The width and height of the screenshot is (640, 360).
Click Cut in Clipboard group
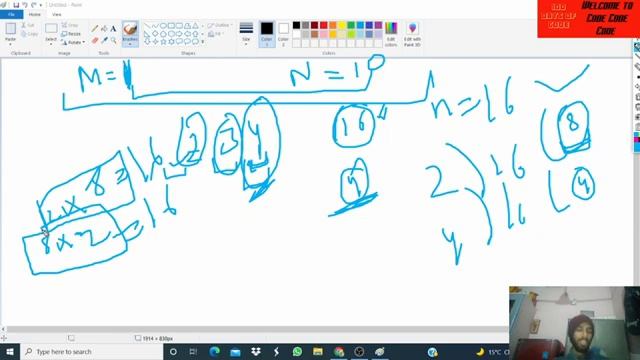pyautogui.click(x=28, y=25)
